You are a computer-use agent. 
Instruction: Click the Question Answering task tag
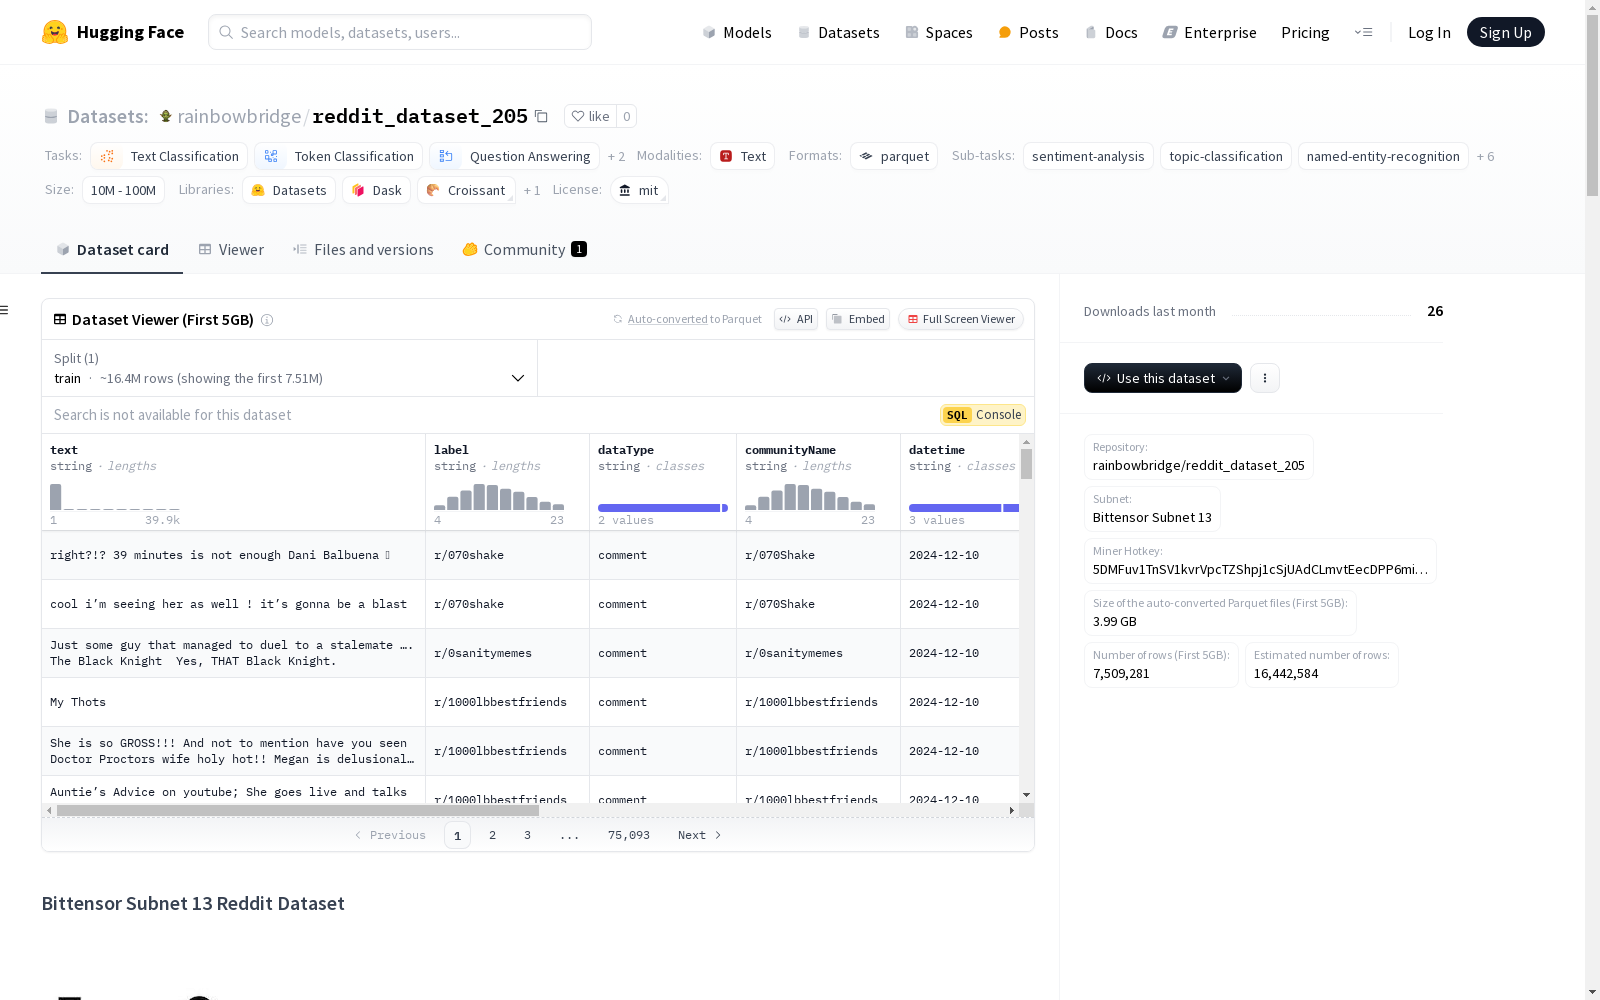point(515,156)
